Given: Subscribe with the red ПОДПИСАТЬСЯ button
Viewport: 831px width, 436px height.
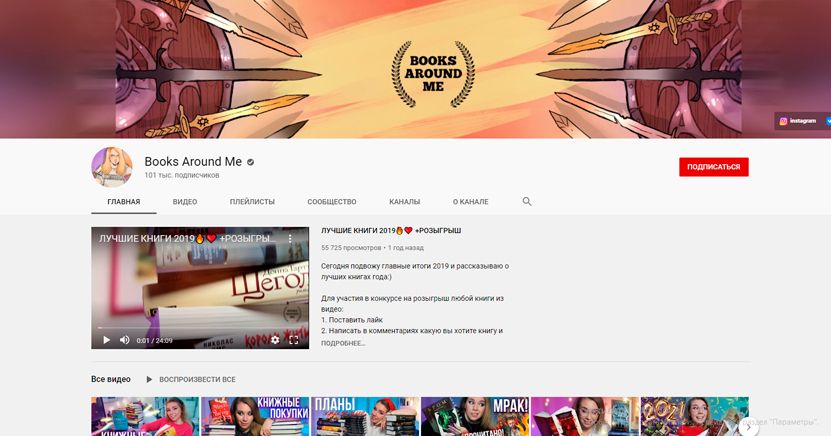Looking at the screenshot, I should (x=714, y=167).
